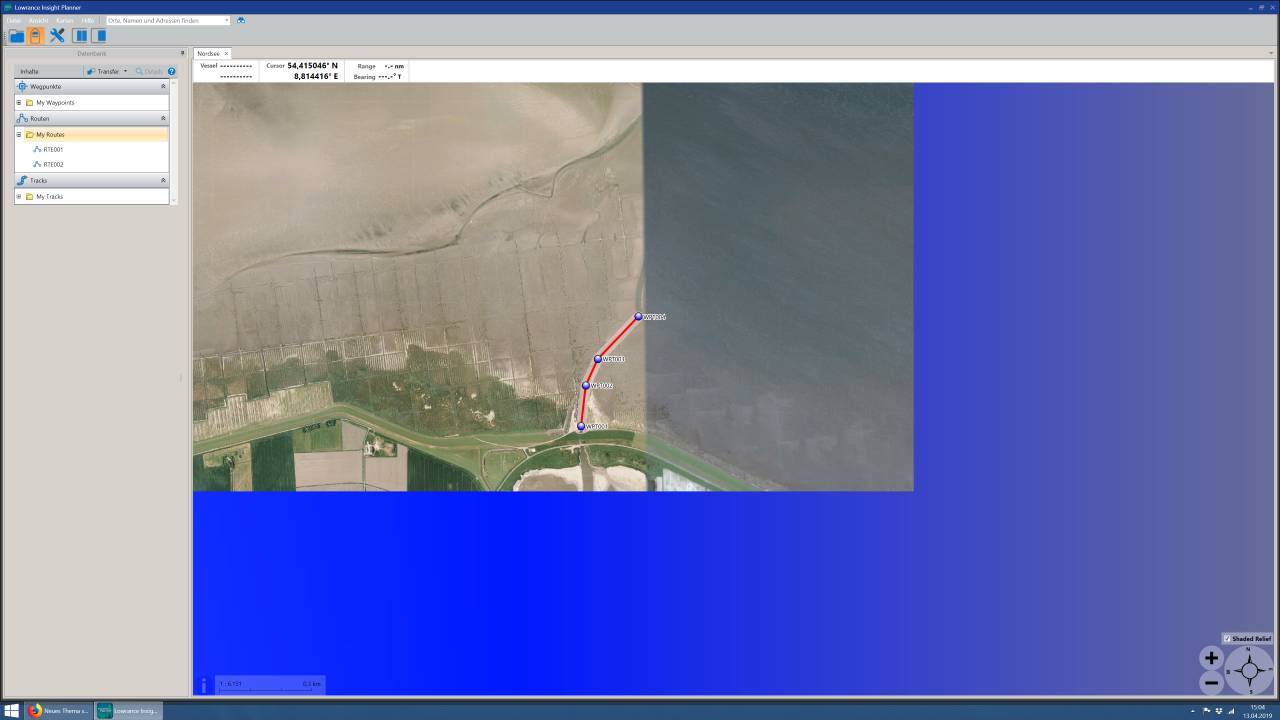The image size is (1280, 720).
Task: Click the binoculars search icon
Action: 241,20
